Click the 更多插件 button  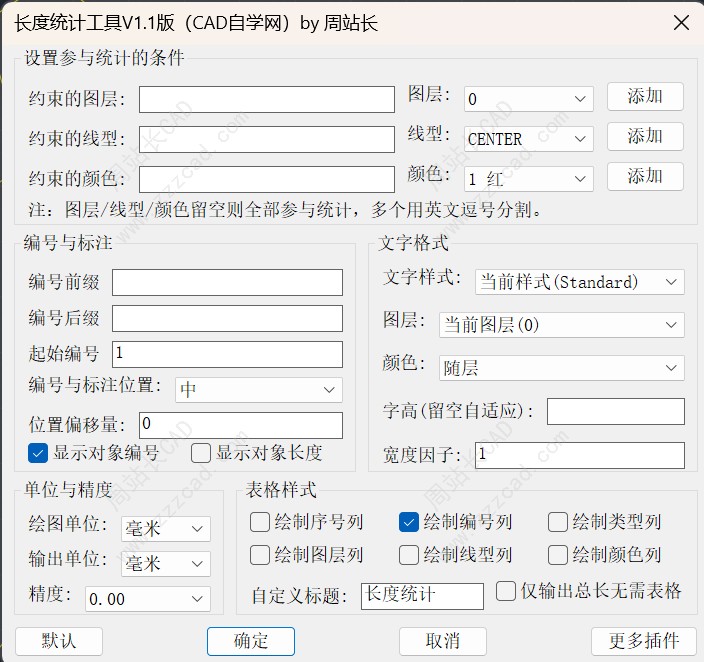644,640
